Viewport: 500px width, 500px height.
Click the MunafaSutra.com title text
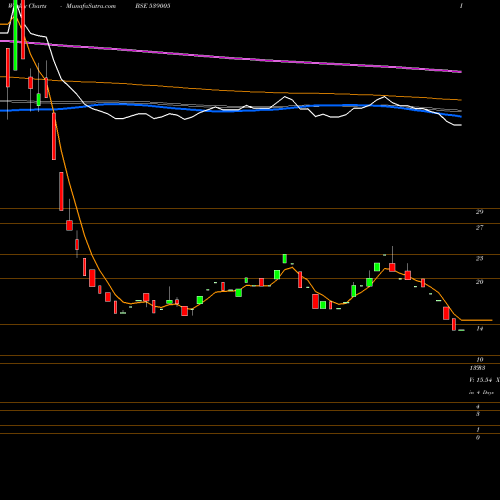coord(91,6)
